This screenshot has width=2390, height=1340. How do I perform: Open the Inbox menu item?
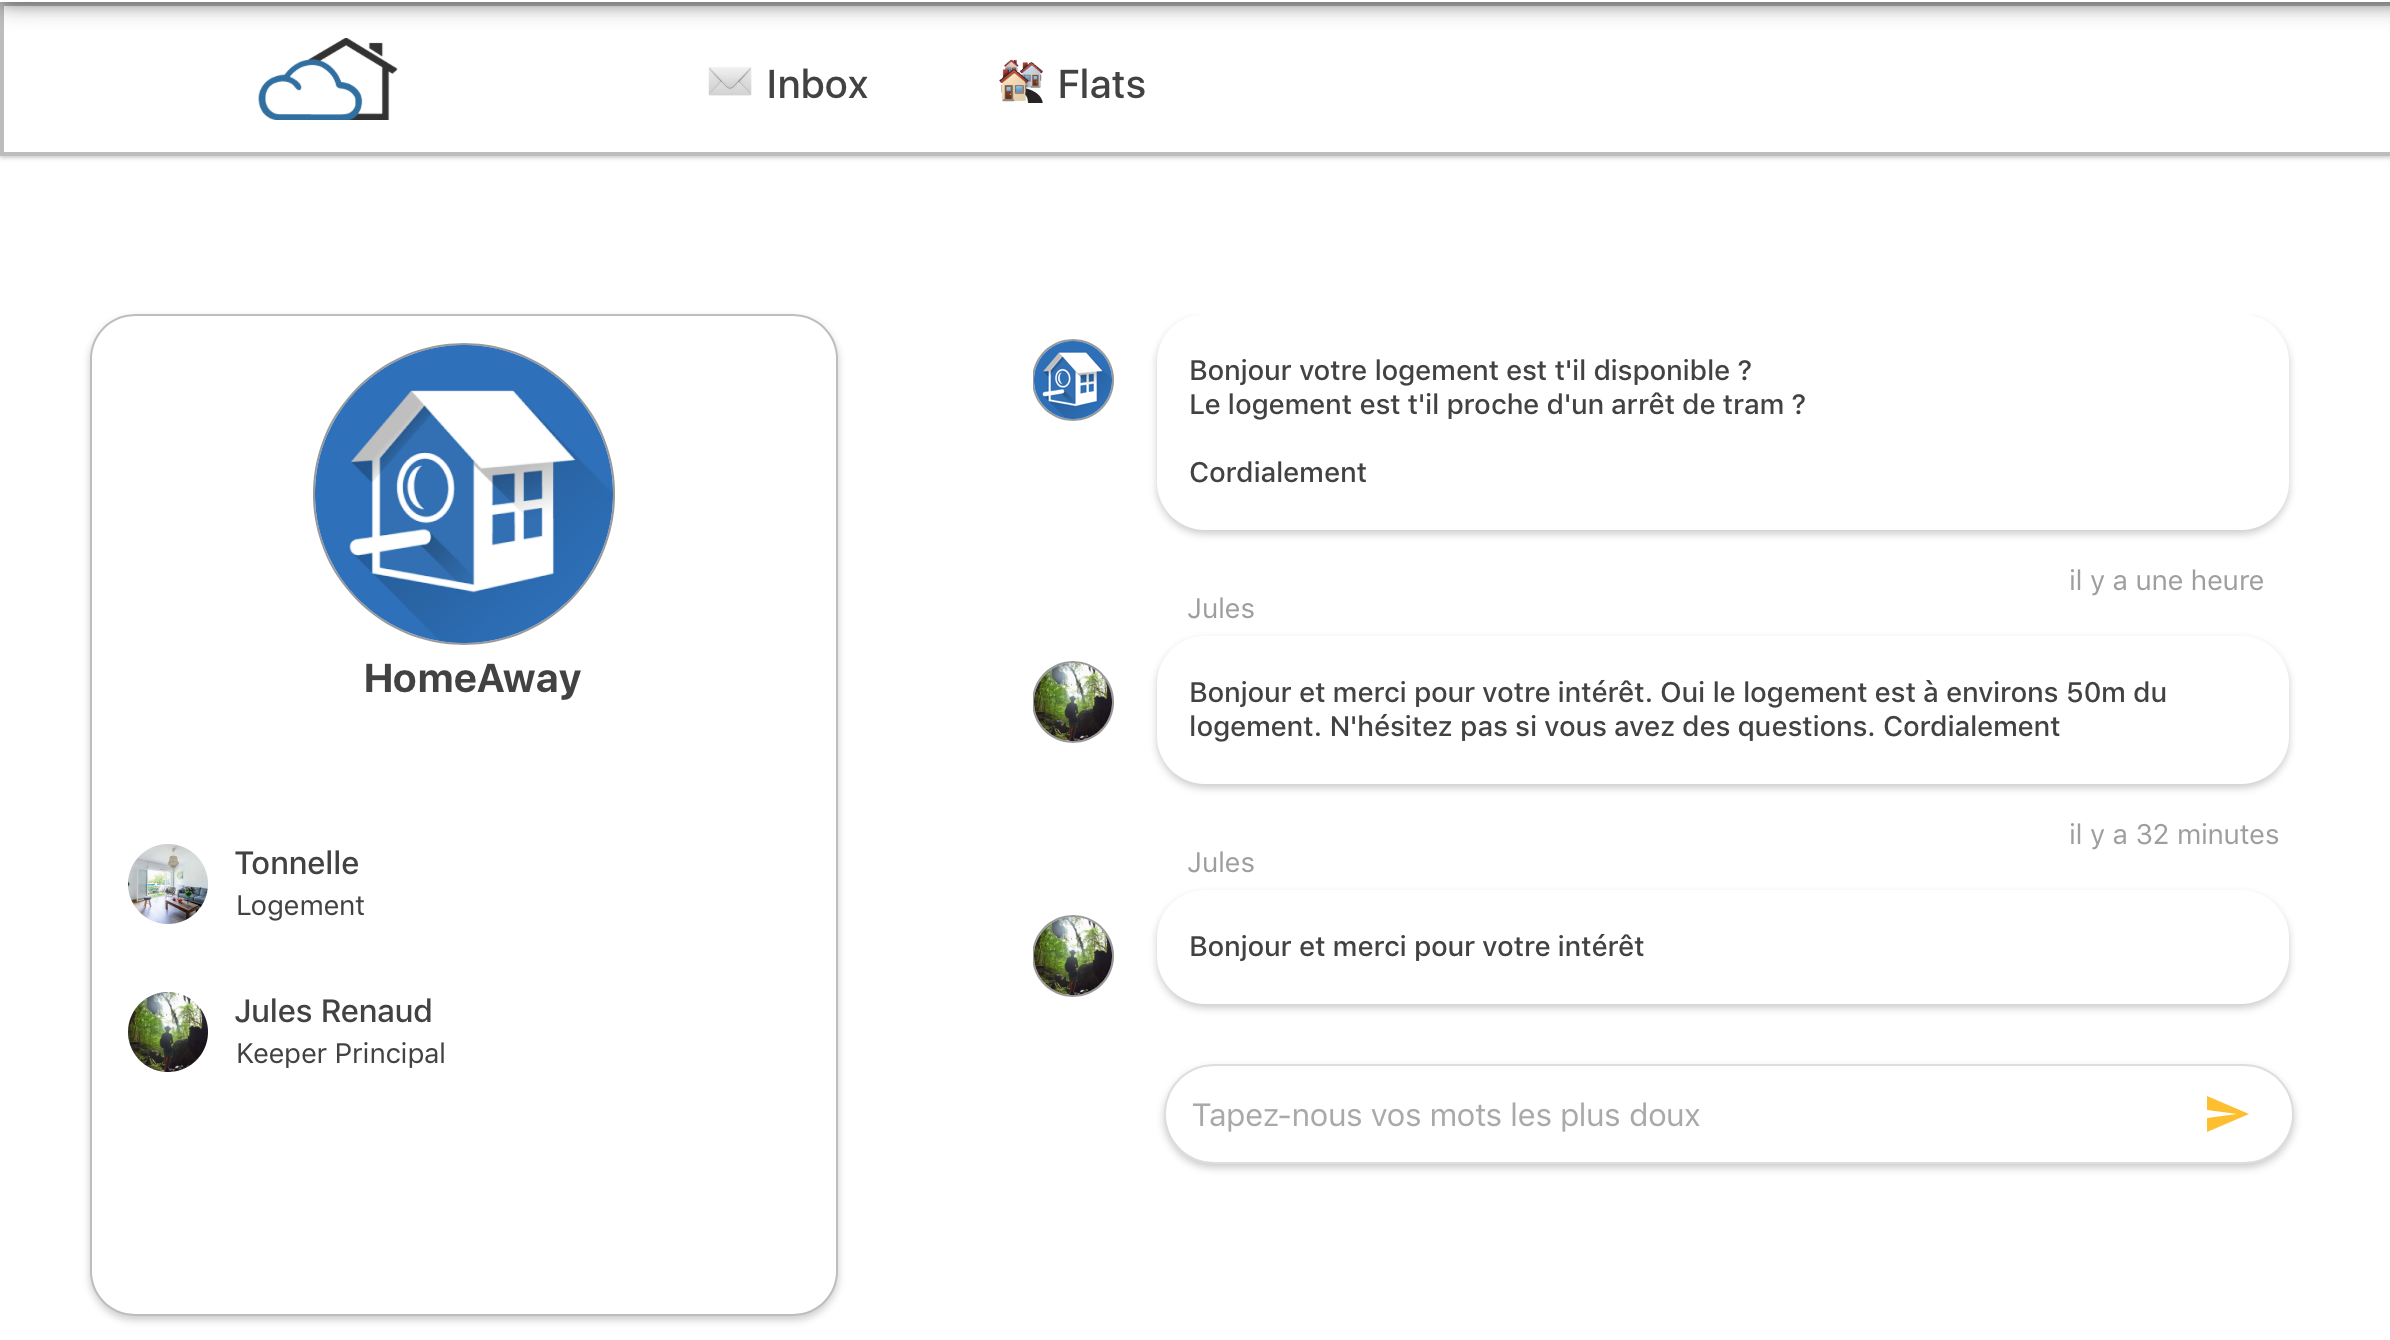(816, 84)
